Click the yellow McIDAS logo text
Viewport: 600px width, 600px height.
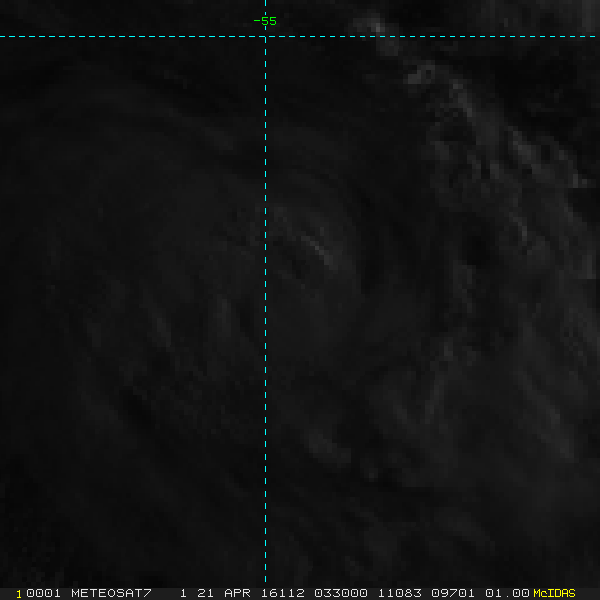tap(554, 593)
